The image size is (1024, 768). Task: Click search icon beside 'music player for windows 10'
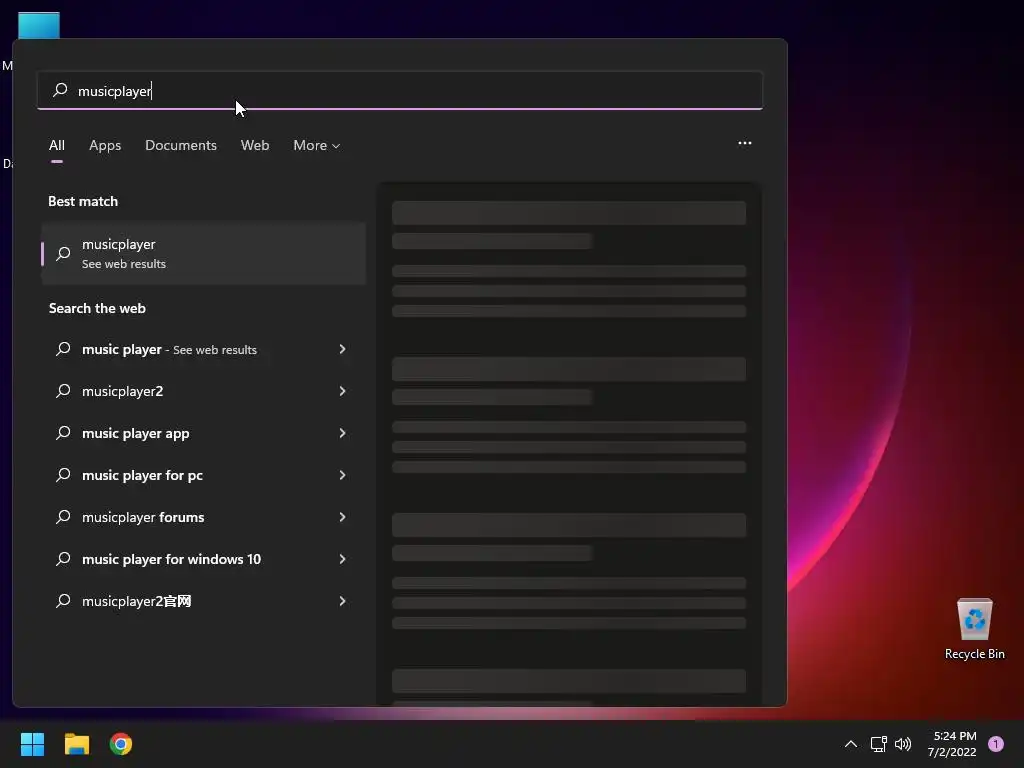pos(63,559)
